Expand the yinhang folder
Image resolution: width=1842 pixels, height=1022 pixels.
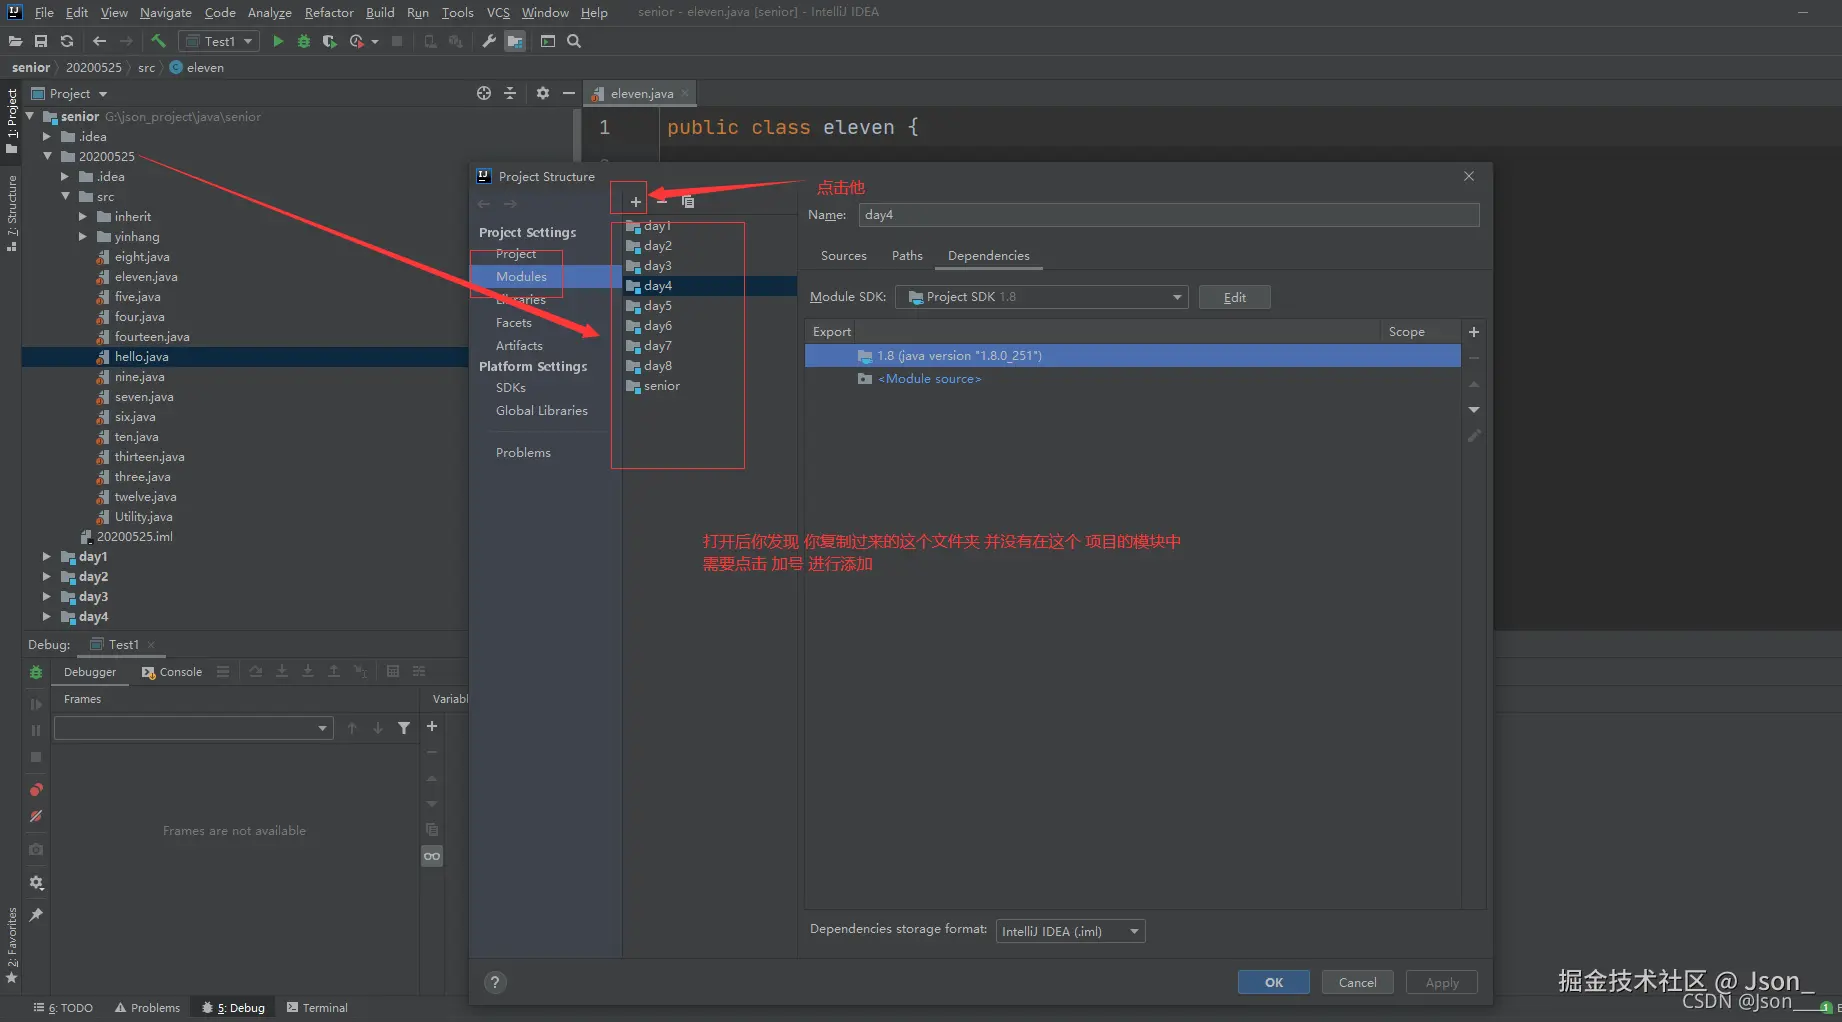click(x=83, y=236)
